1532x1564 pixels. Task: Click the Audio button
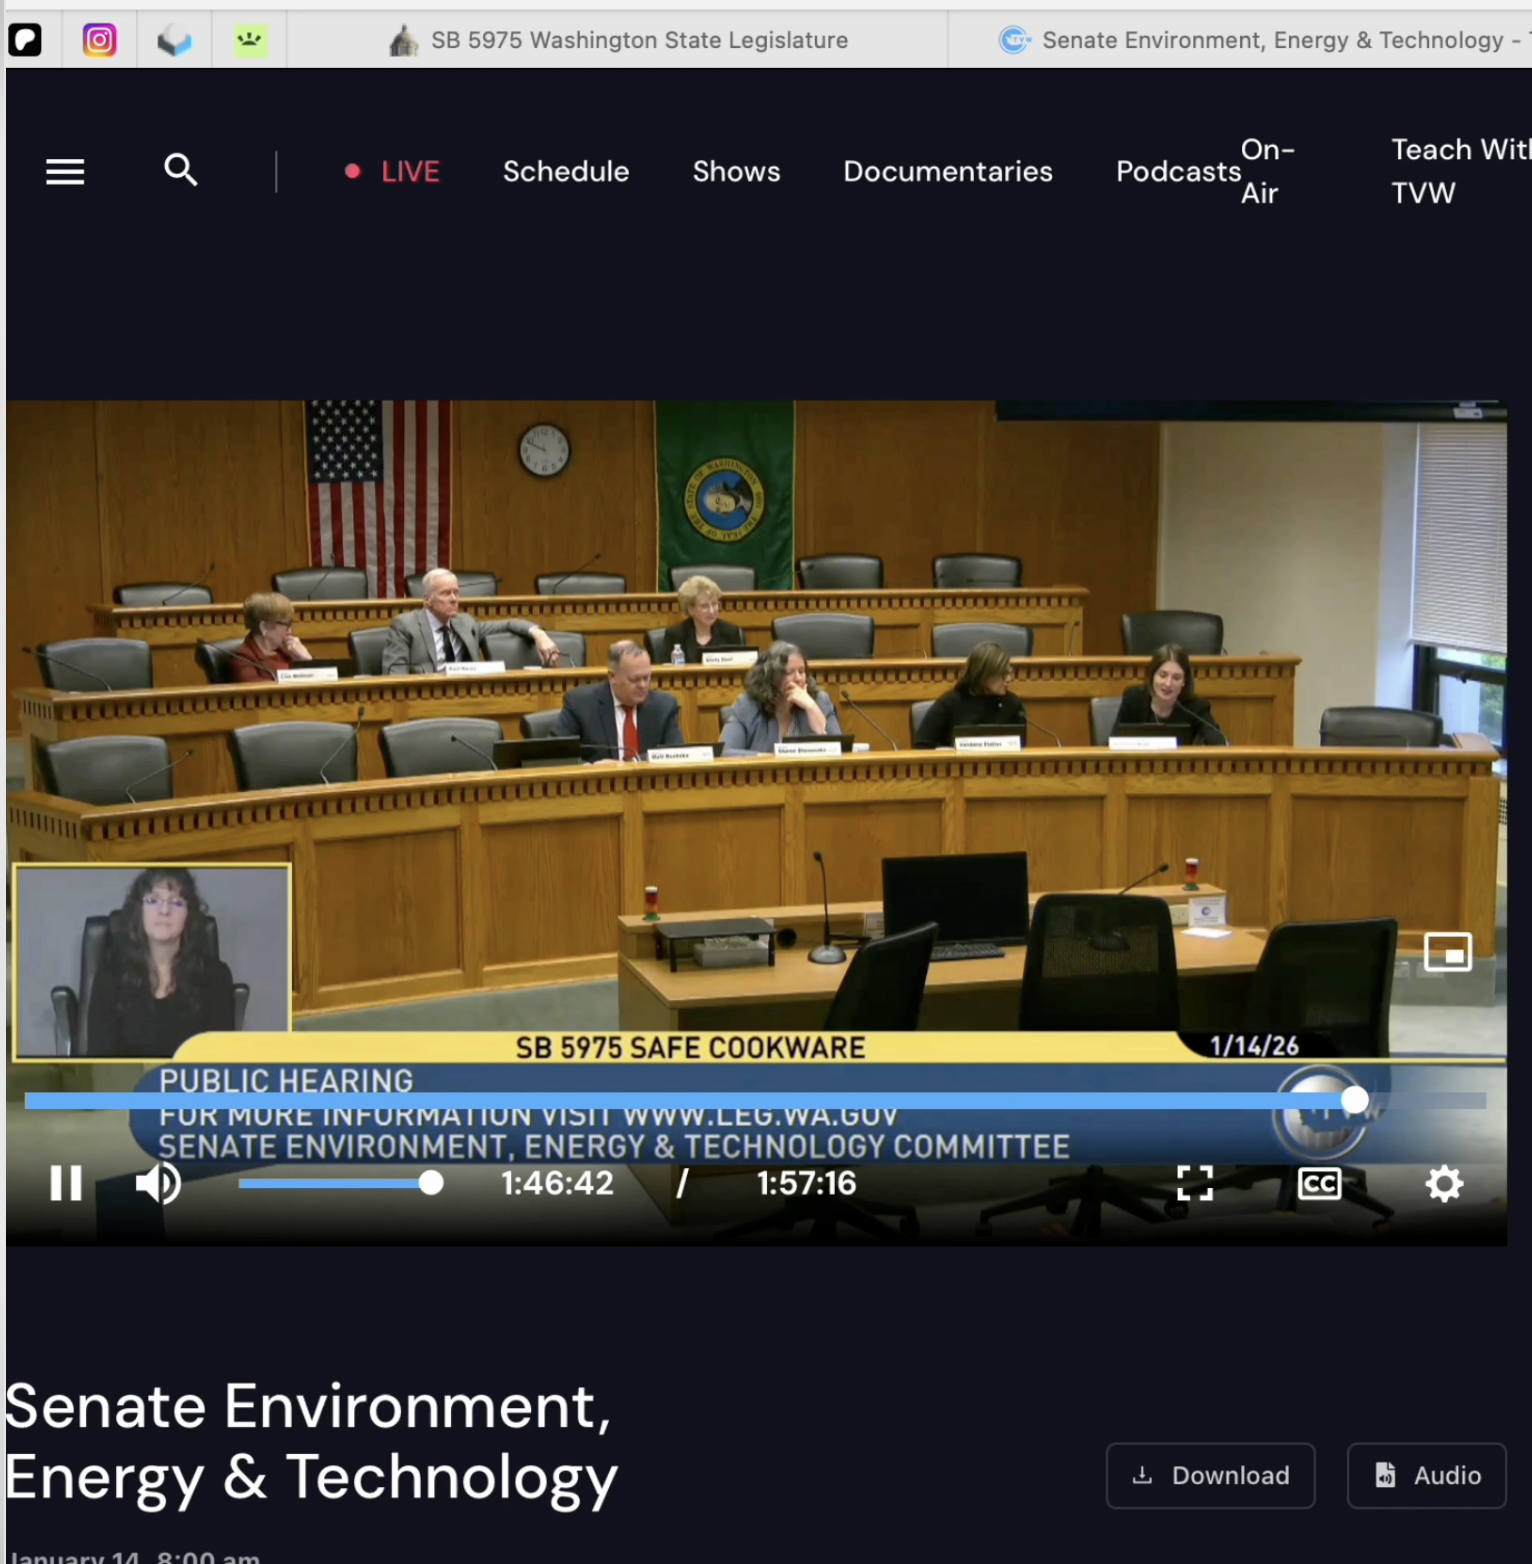coord(1426,1475)
